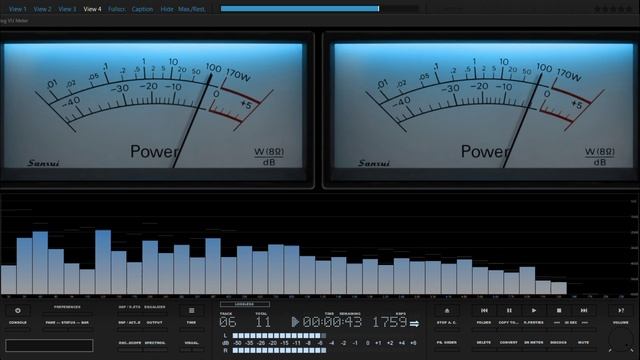The height and width of the screenshot is (360, 640).
Task: Click the dash right of 30 SEC
Action: tap(584, 322)
